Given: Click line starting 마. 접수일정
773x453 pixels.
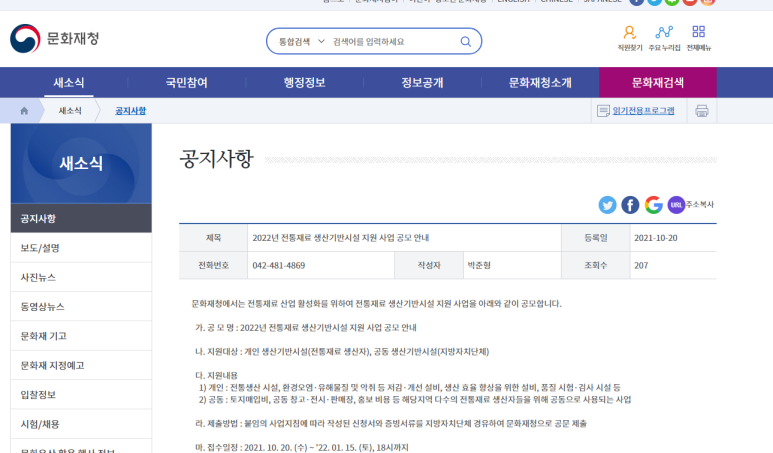Looking at the screenshot, I should (x=302, y=447).
